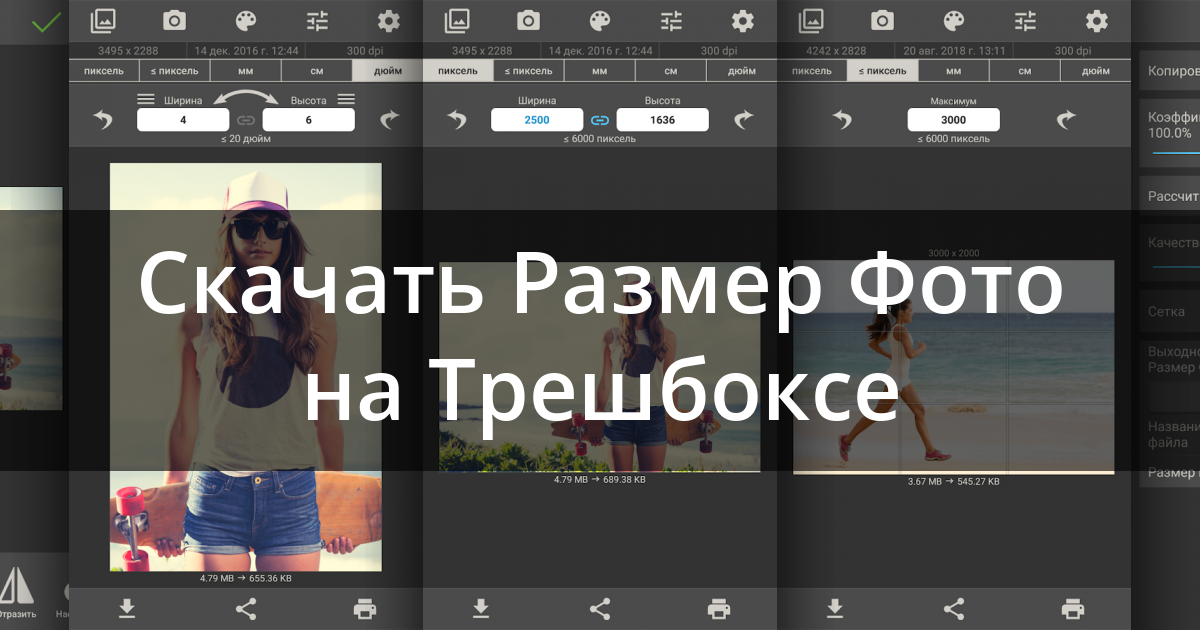Open palette icon in the 2500 x 1636 screen
The height and width of the screenshot is (630, 1200).
600,20
